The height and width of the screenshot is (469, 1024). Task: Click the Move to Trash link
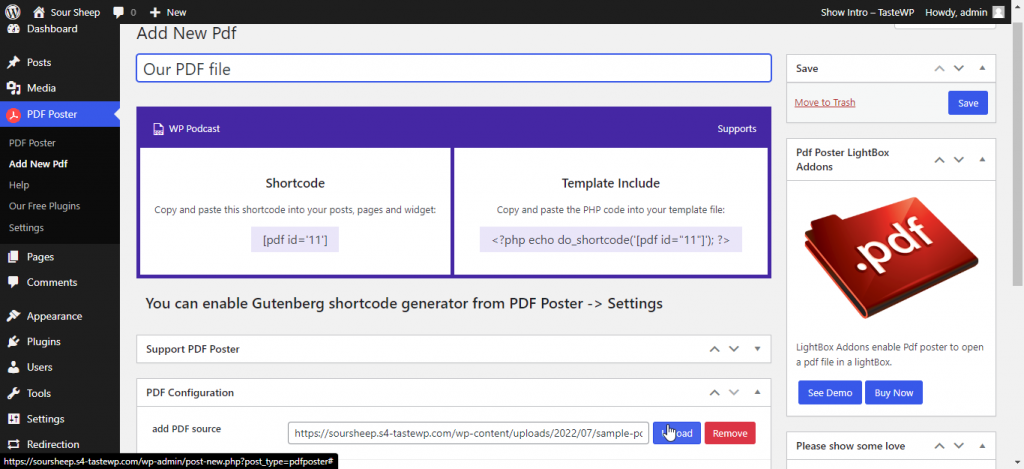point(825,103)
